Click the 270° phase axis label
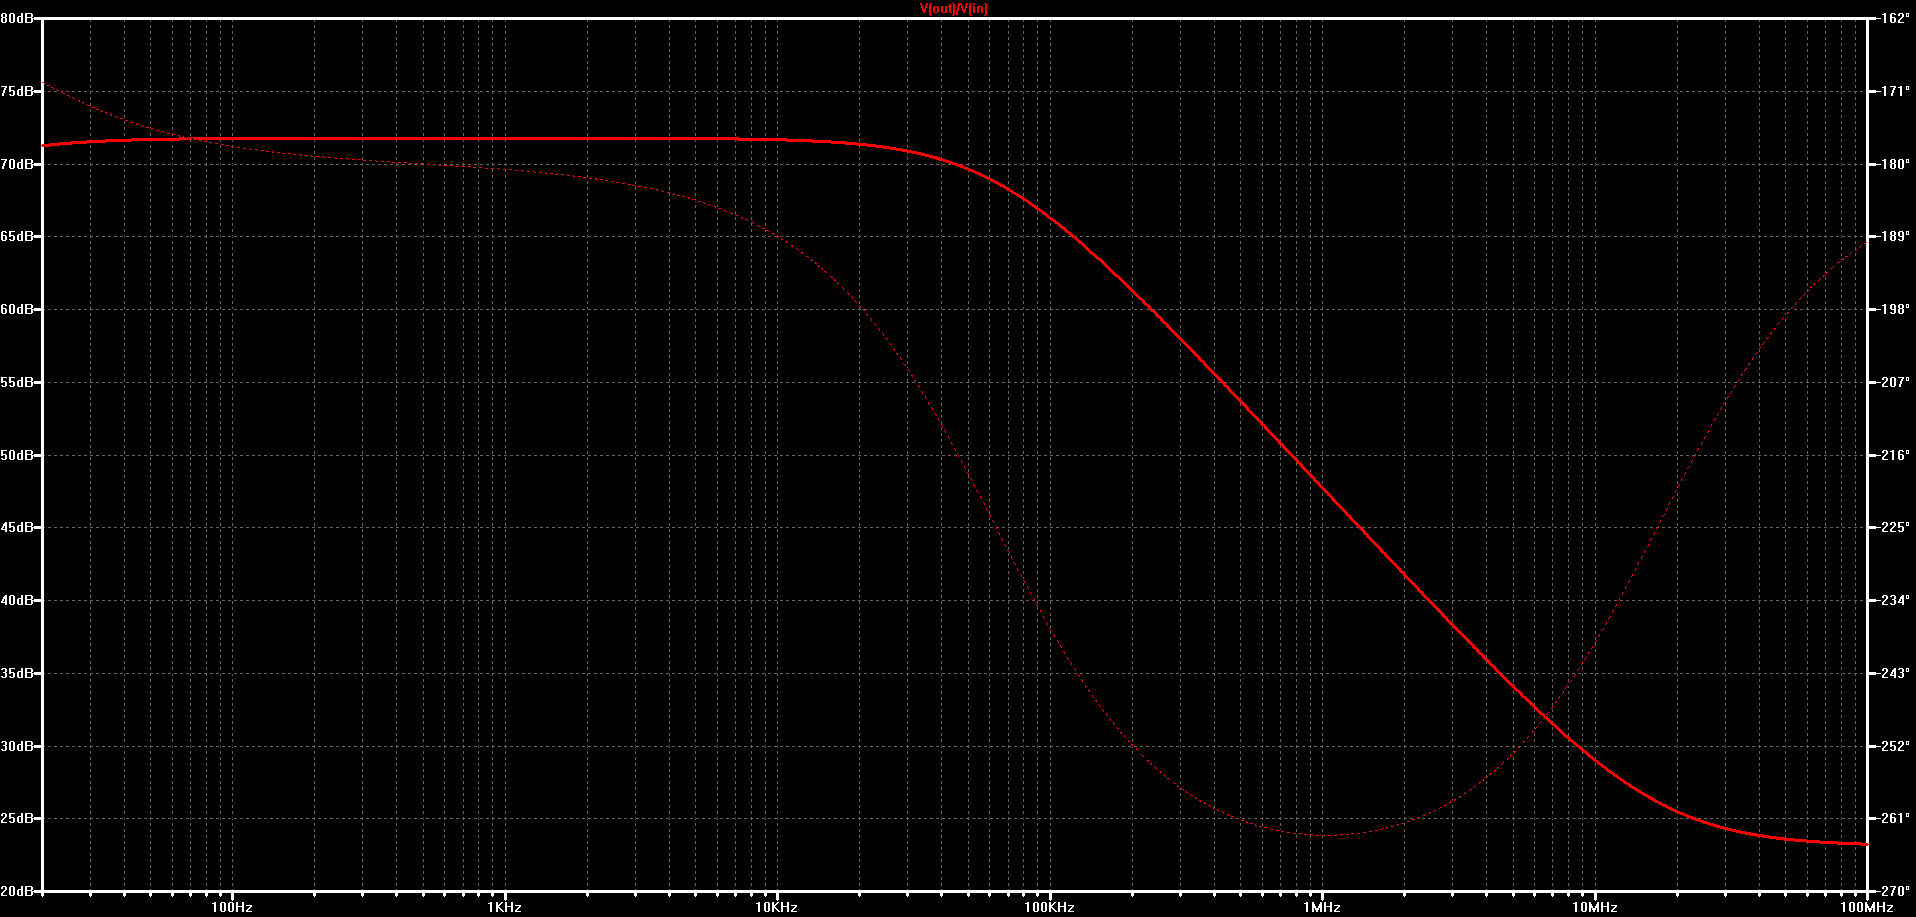 pos(1895,891)
